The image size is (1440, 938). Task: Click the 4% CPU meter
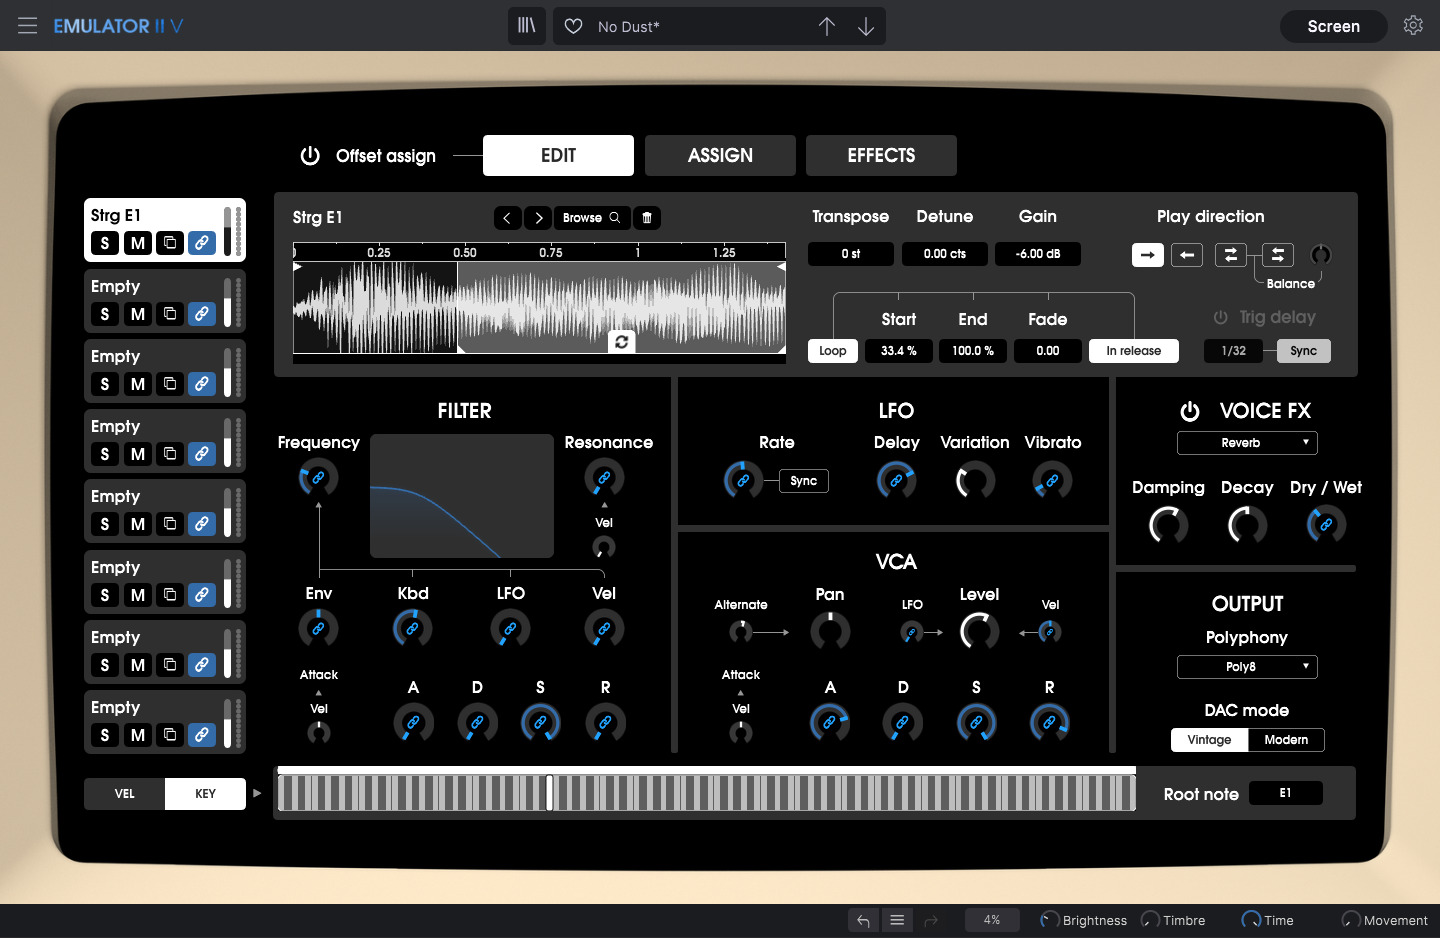coord(992,920)
